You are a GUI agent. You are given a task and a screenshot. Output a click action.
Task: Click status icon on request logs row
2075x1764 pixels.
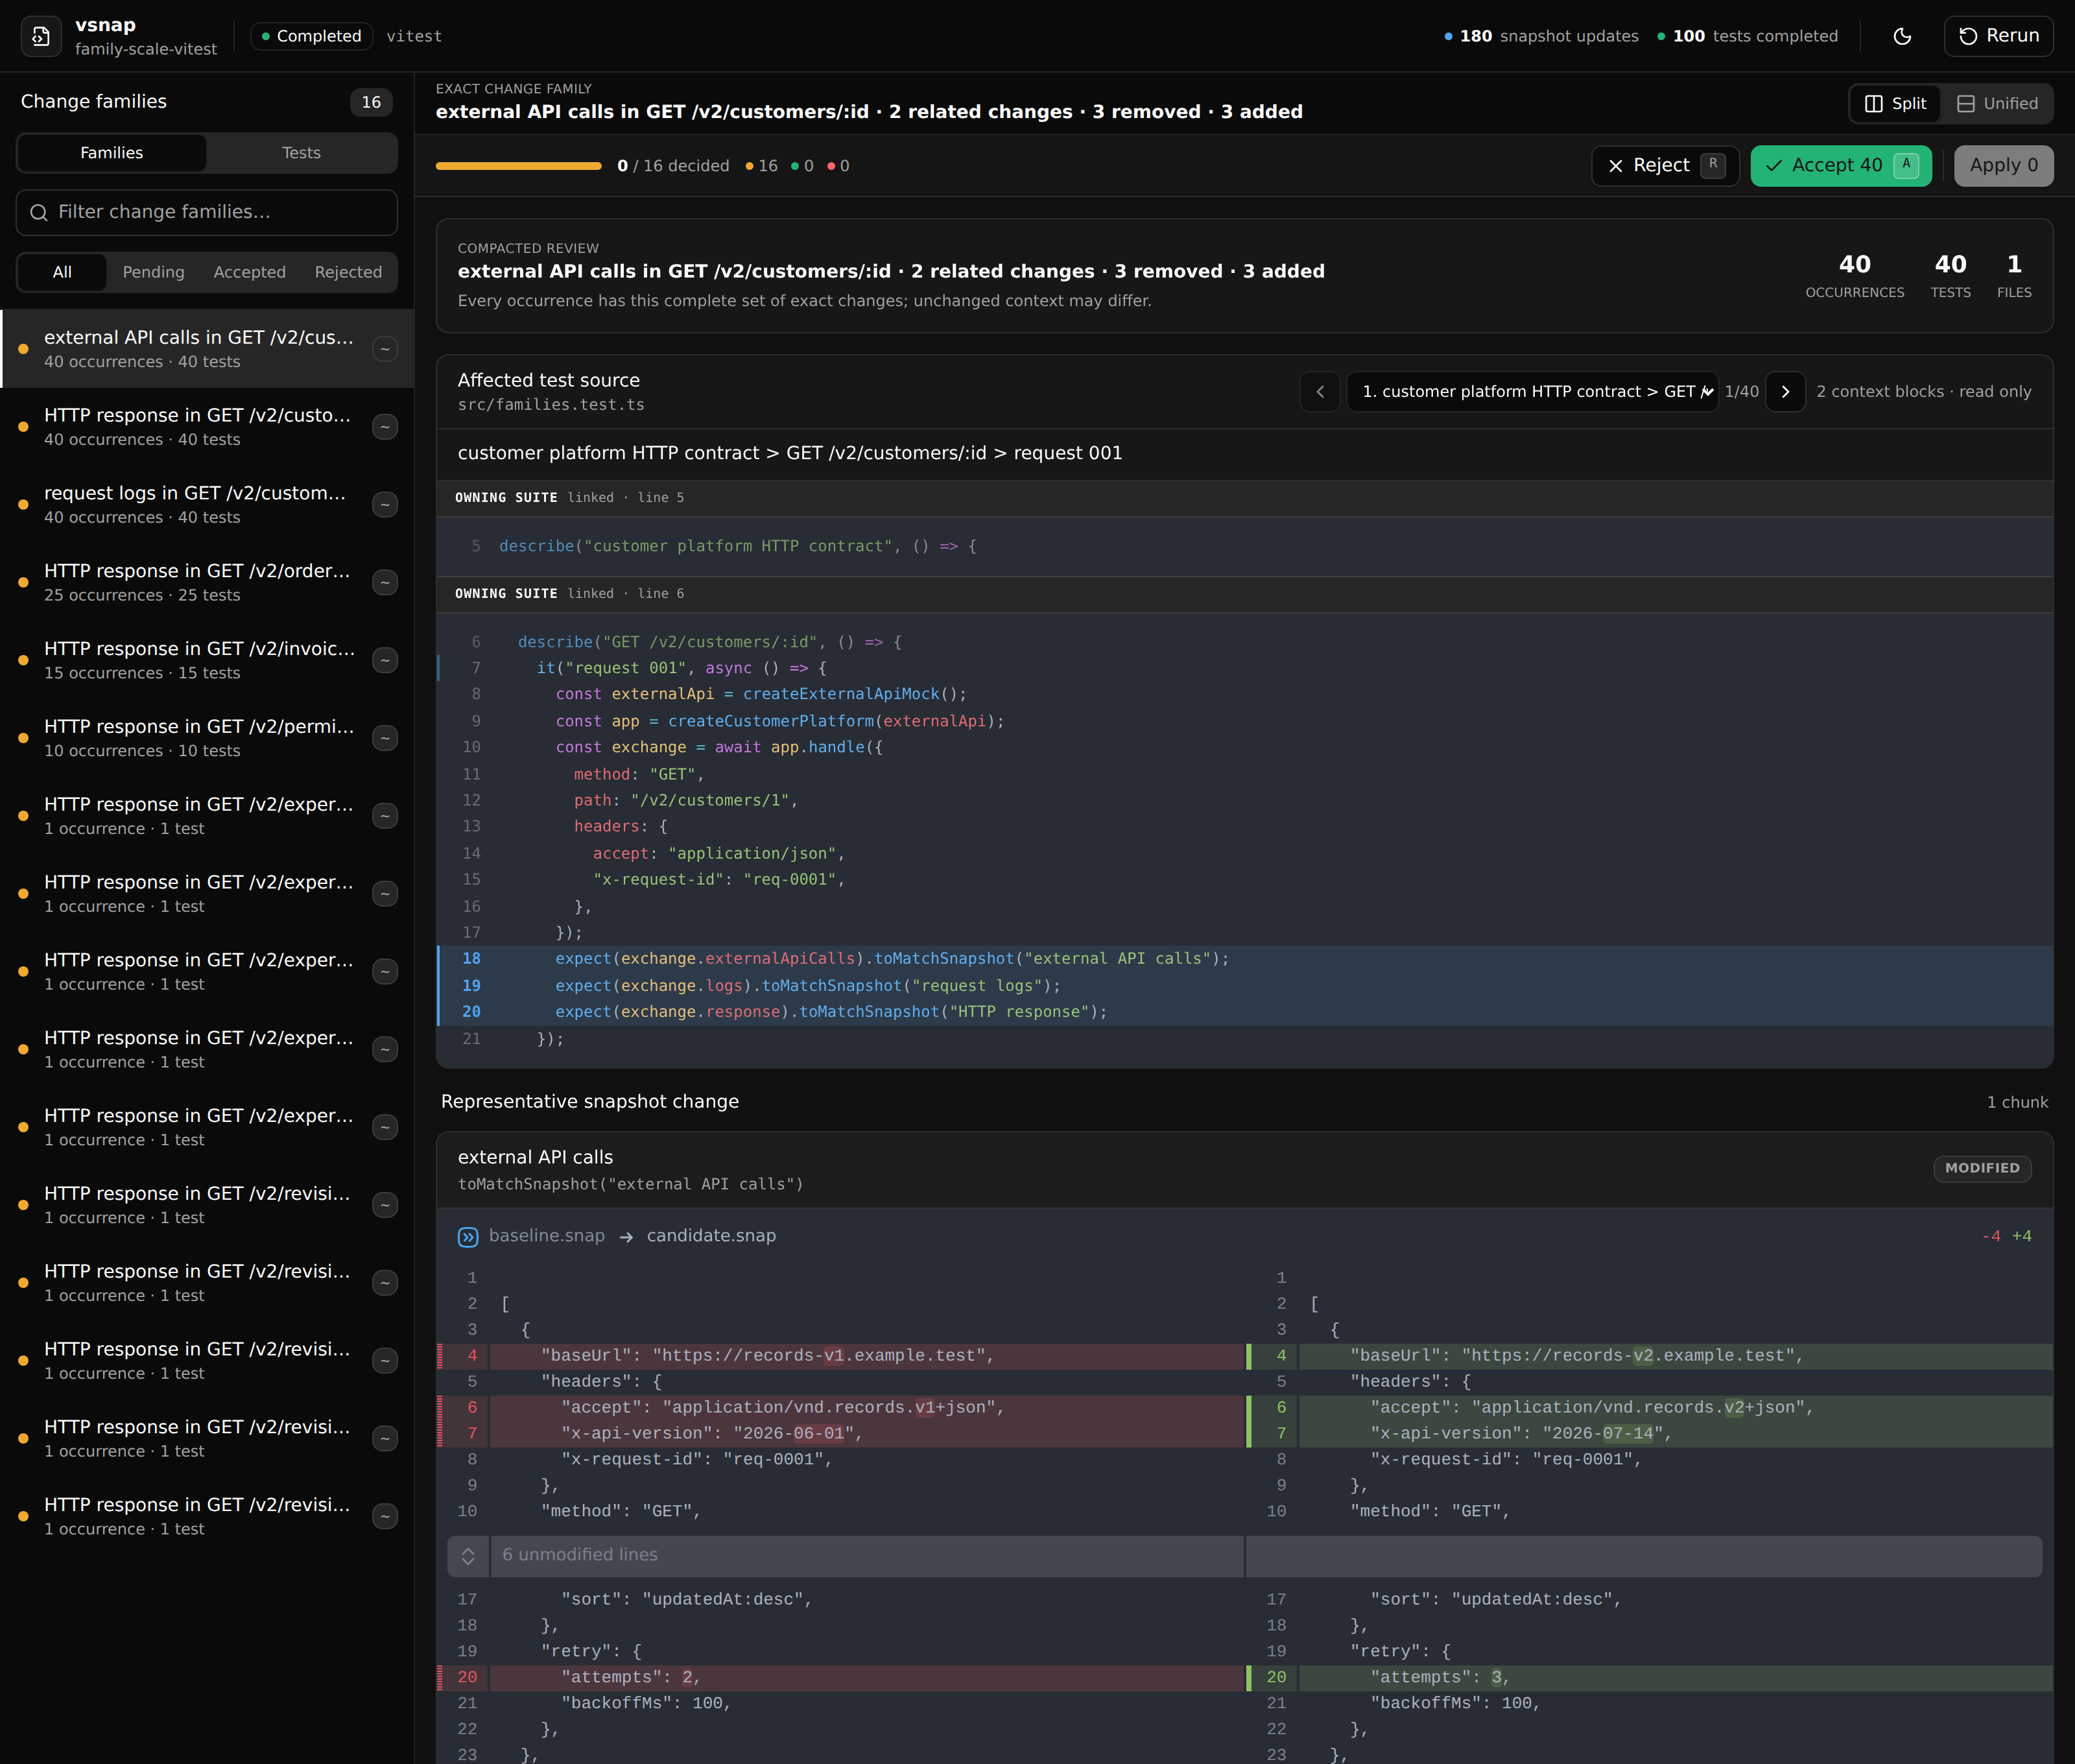(x=385, y=505)
